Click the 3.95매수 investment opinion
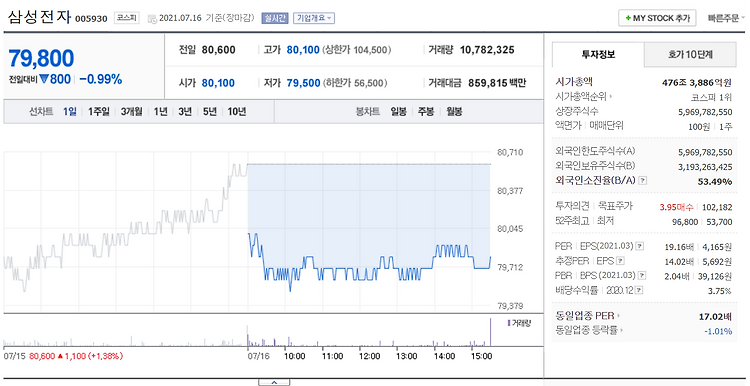Image resolution: width=750 pixels, height=386 pixels. coord(676,207)
